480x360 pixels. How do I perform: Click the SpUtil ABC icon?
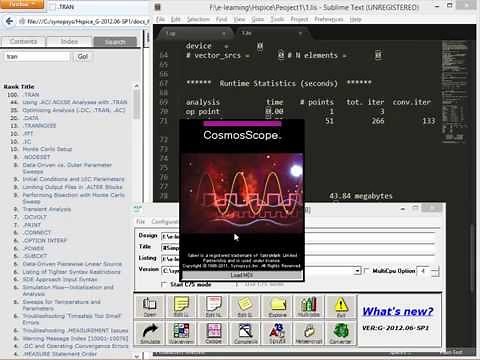coord(277,333)
